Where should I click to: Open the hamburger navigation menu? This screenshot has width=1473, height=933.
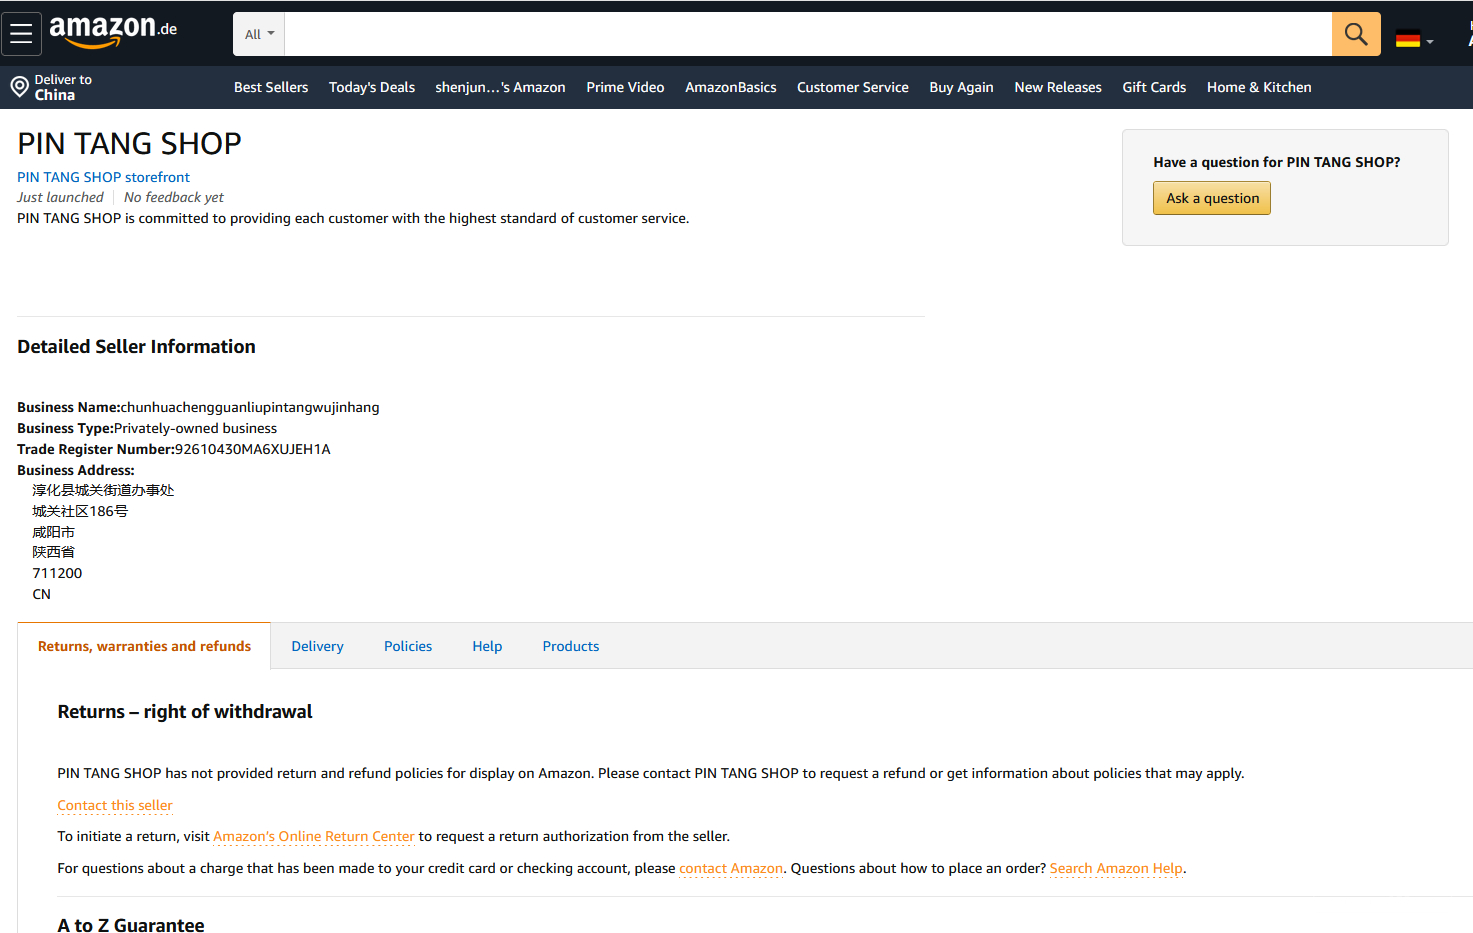(x=21, y=34)
